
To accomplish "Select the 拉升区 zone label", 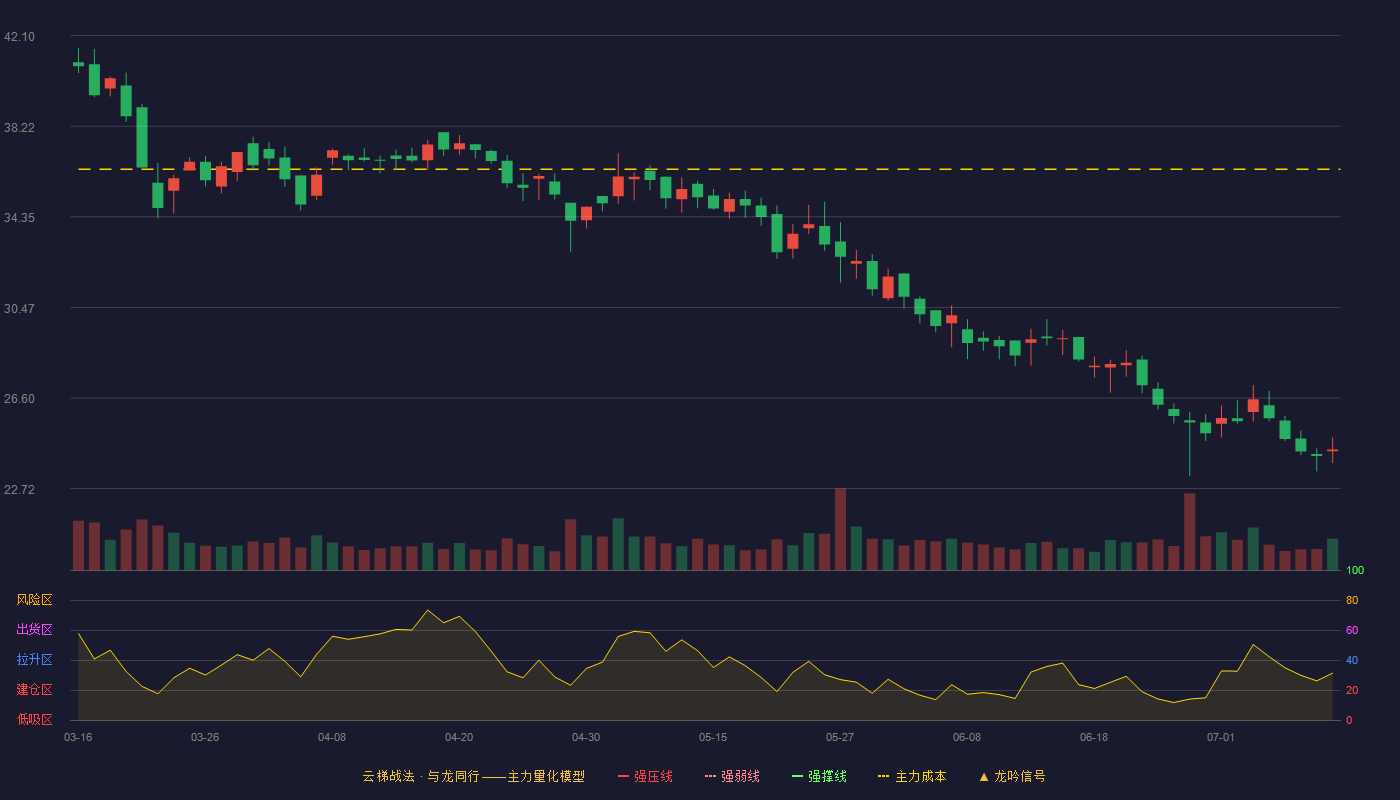I will (x=34, y=660).
